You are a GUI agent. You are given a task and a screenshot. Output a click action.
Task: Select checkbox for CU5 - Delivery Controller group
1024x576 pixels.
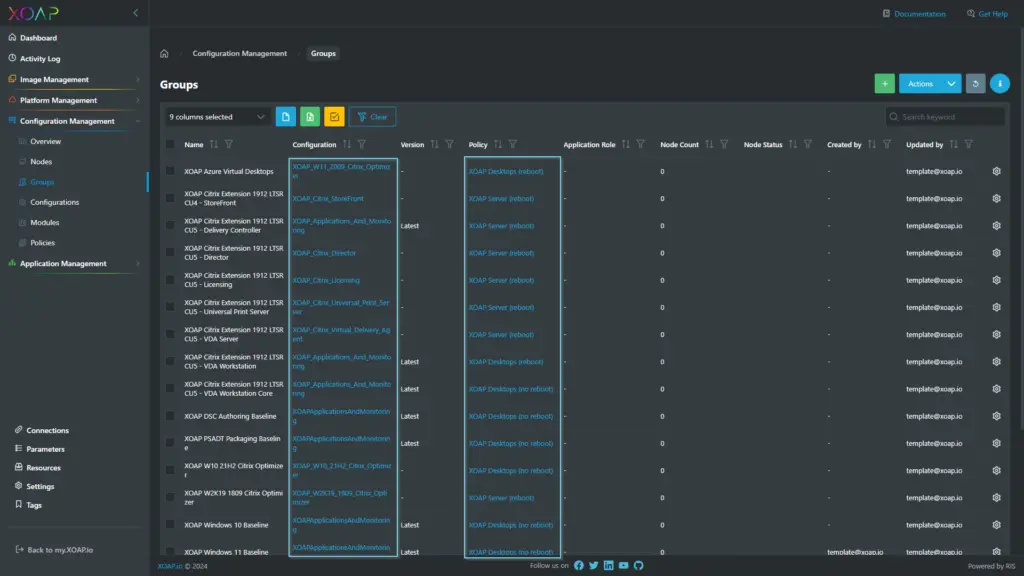[170, 225]
